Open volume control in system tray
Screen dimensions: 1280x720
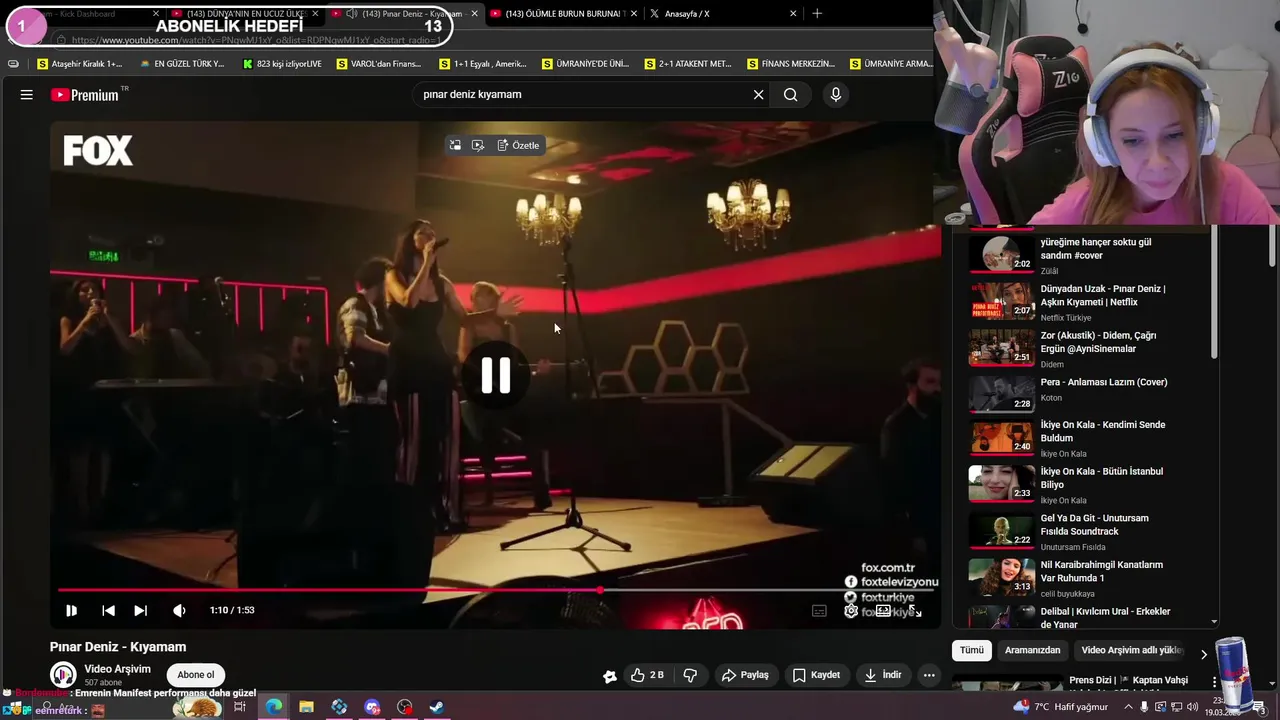coord(1192,707)
